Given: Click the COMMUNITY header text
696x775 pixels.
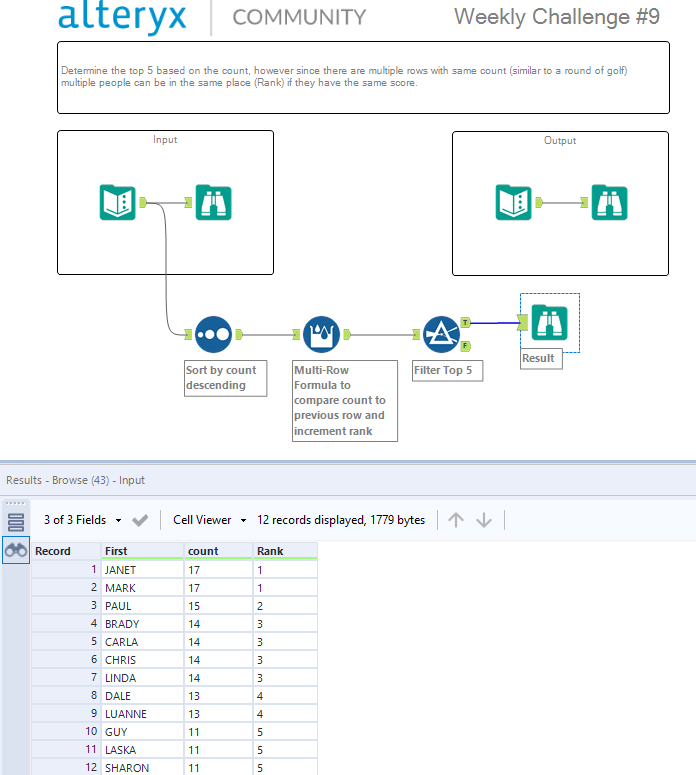Looking at the screenshot, I should 300,17.
